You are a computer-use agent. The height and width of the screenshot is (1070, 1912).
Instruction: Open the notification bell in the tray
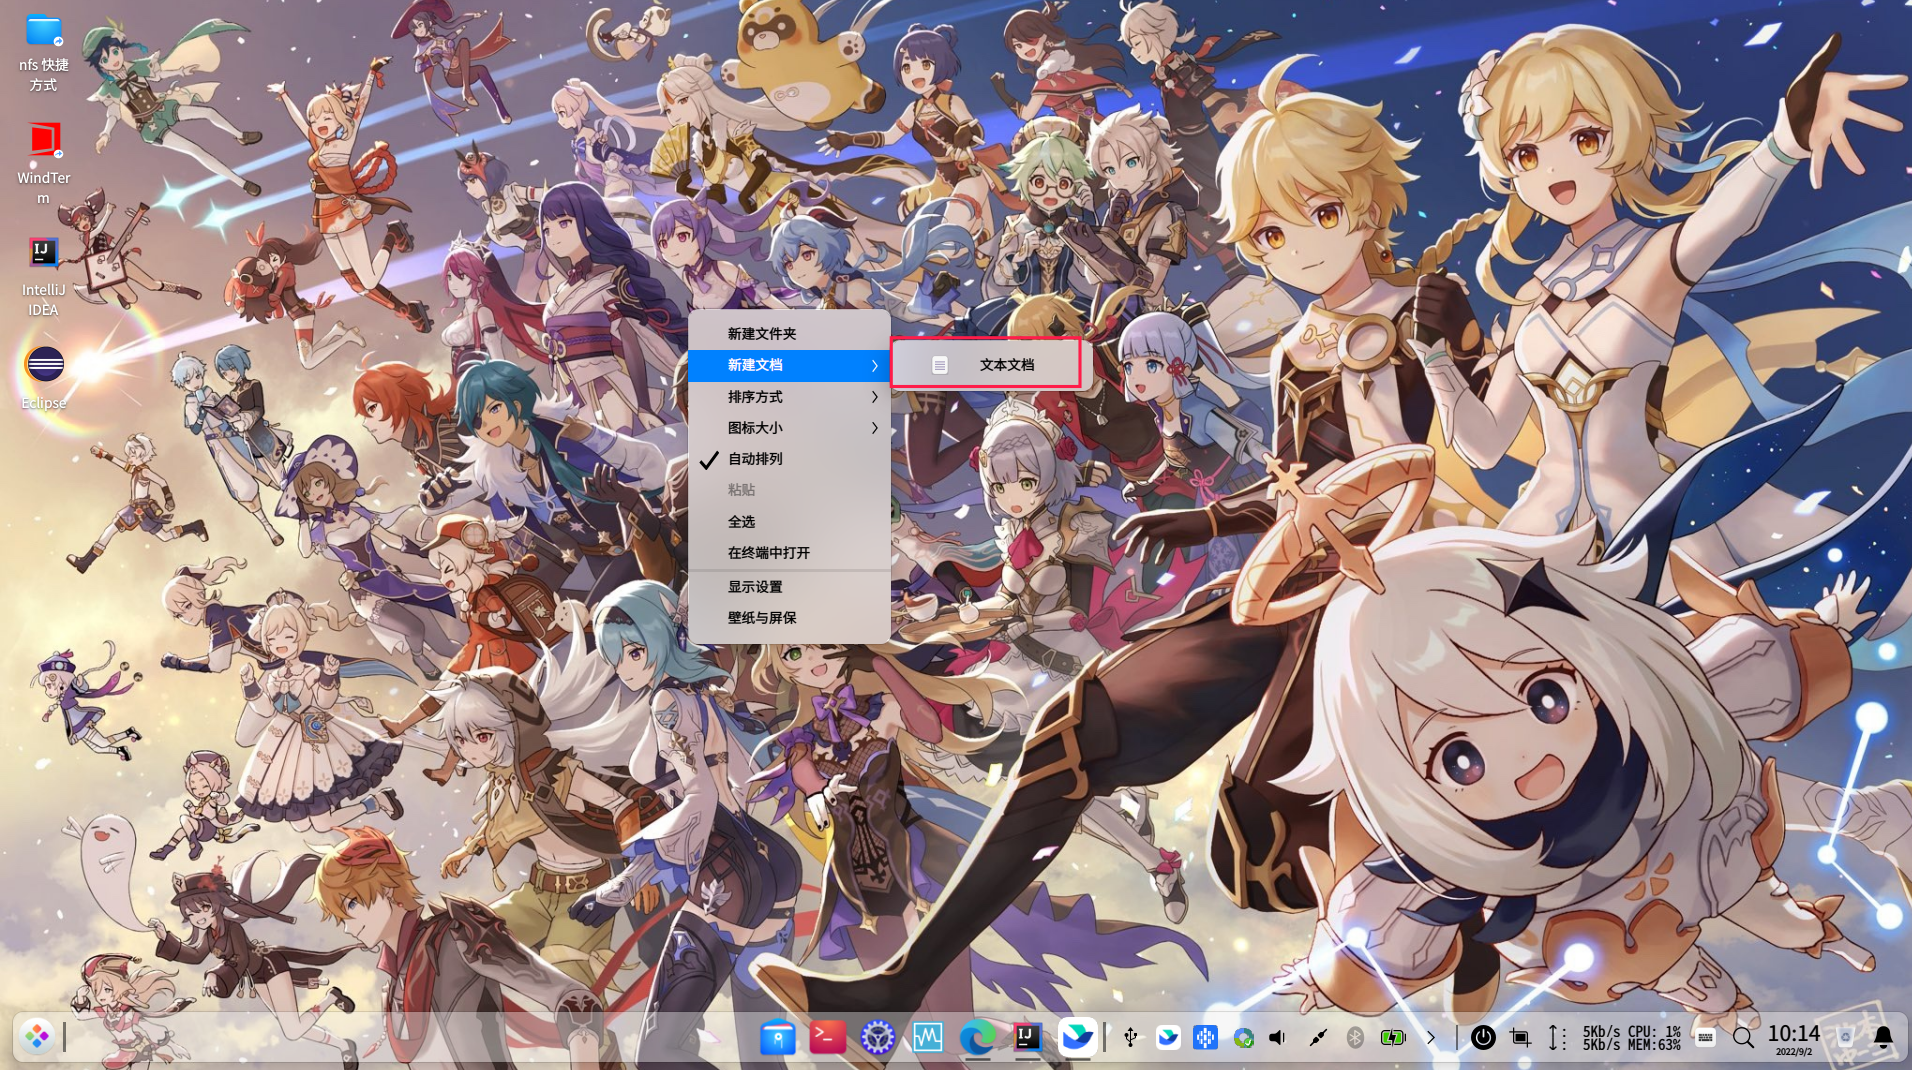(1883, 1037)
